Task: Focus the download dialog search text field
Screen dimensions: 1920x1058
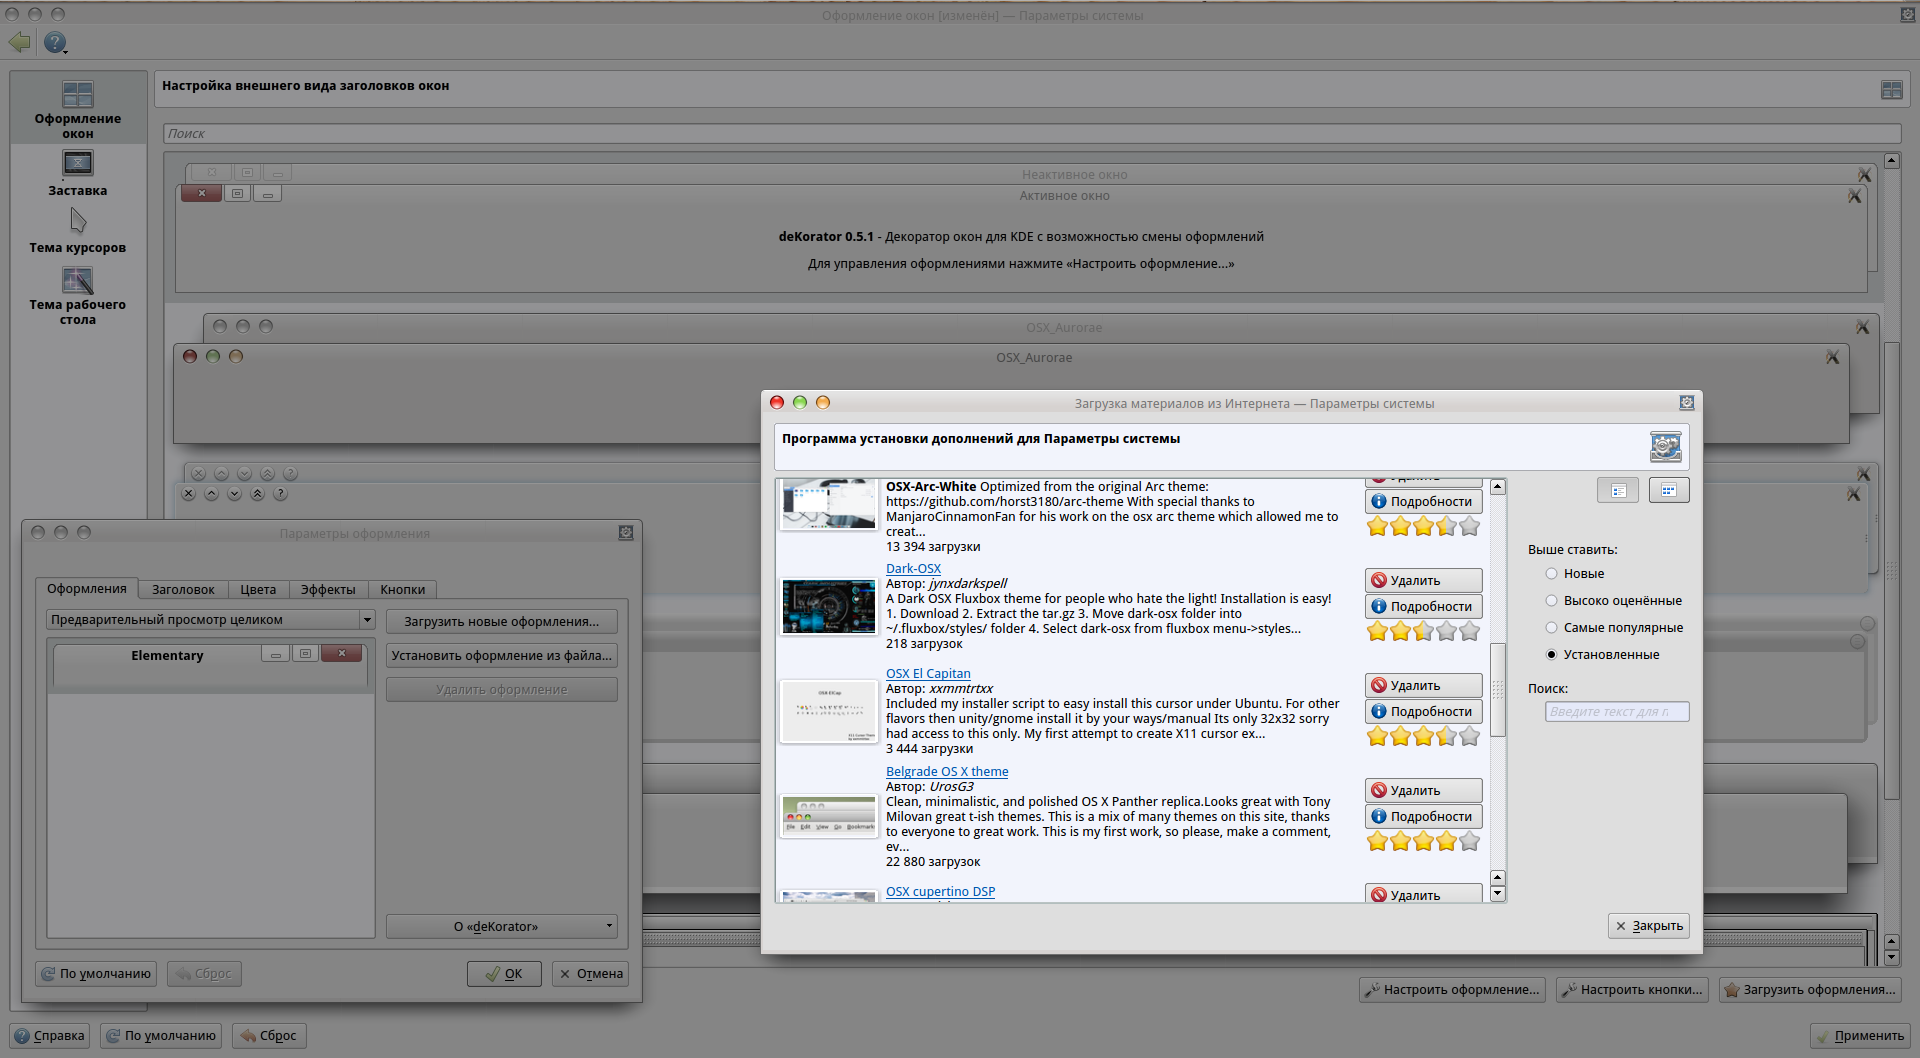Action: (x=1617, y=712)
